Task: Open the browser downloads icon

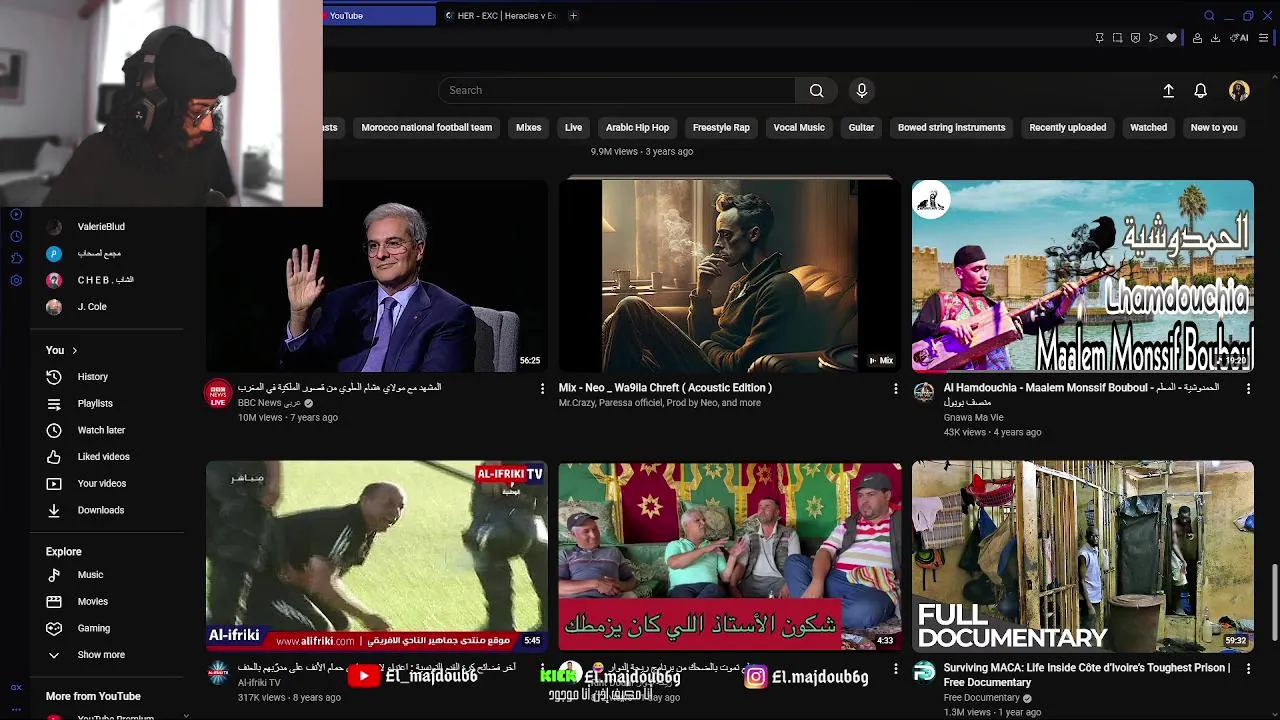Action: 1215,38
